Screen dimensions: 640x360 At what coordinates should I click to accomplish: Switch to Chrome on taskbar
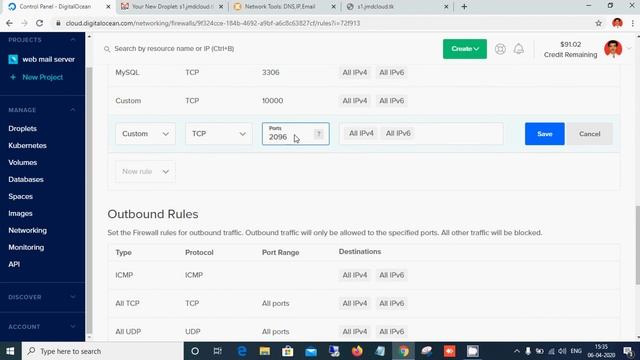click(404, 351)
